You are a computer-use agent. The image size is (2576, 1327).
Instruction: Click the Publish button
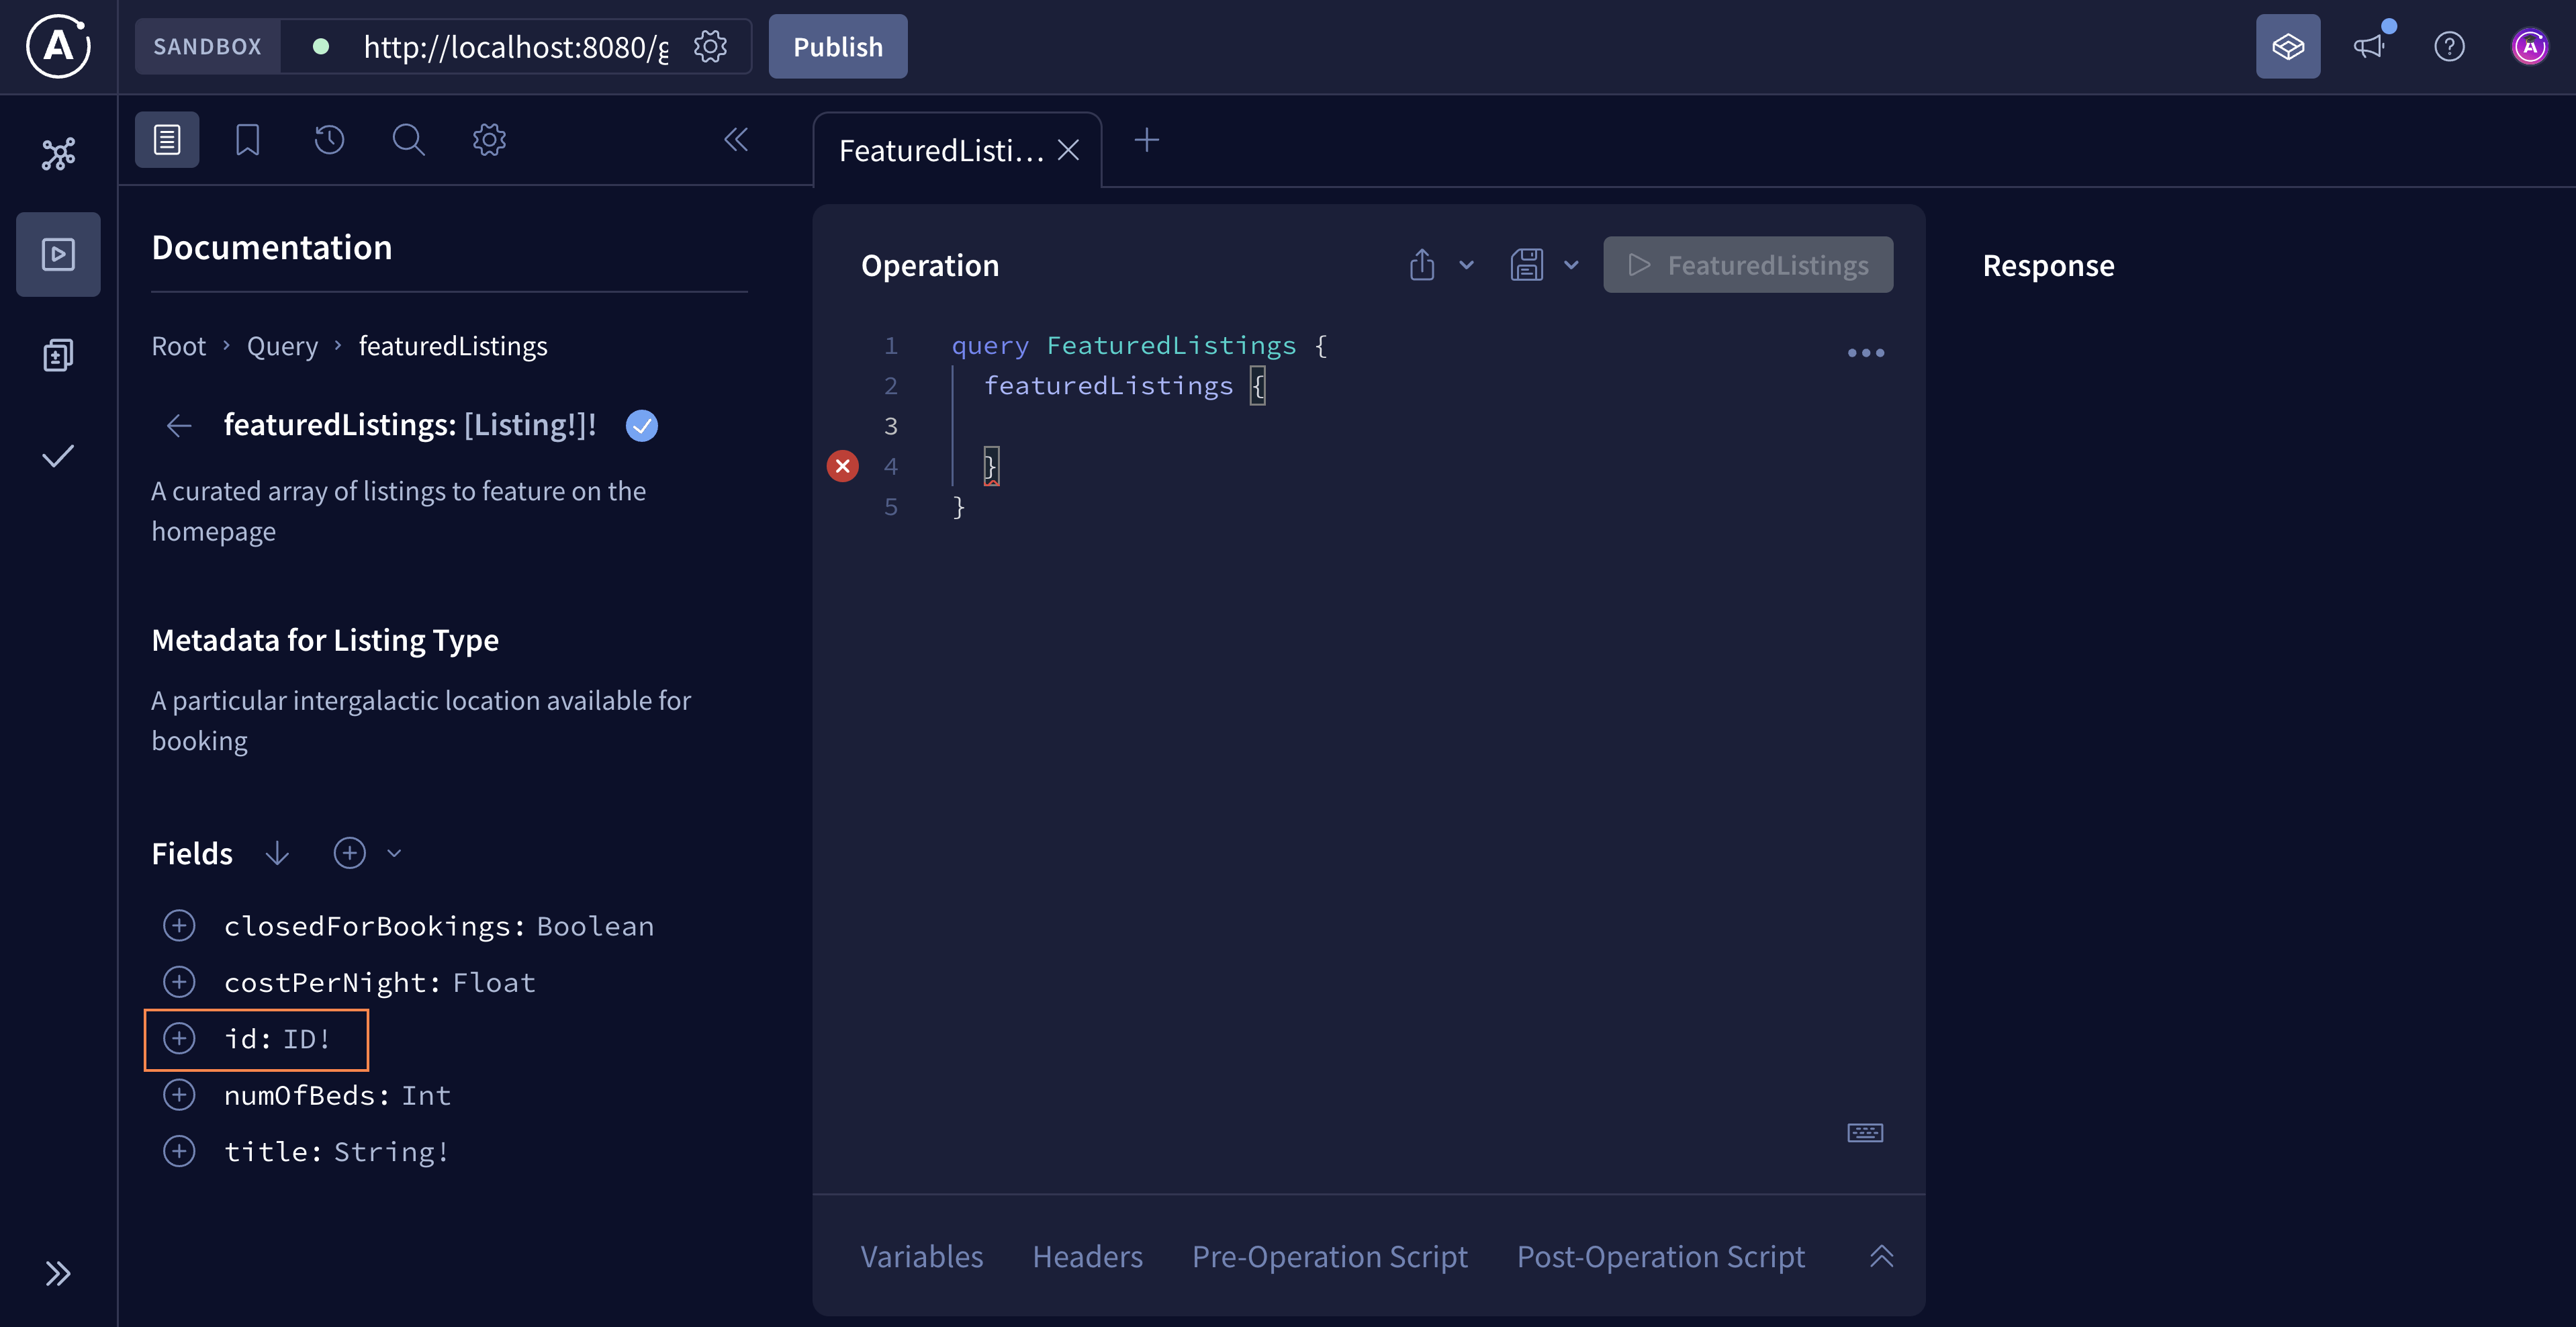click(x=837, y=46)
